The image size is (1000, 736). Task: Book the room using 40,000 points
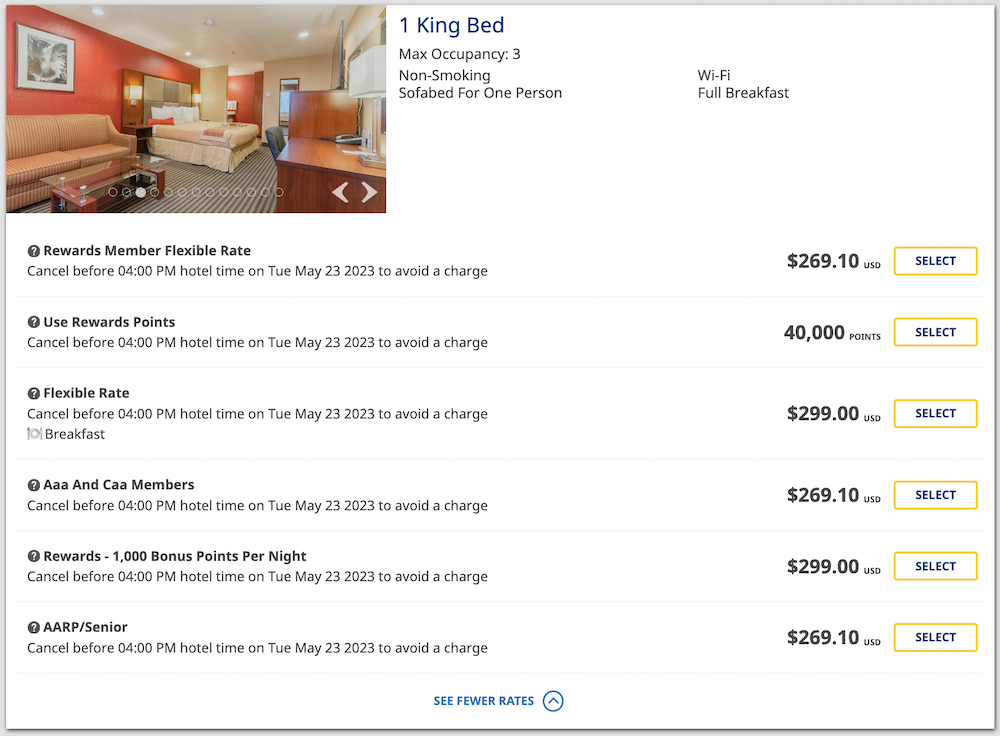934,332
